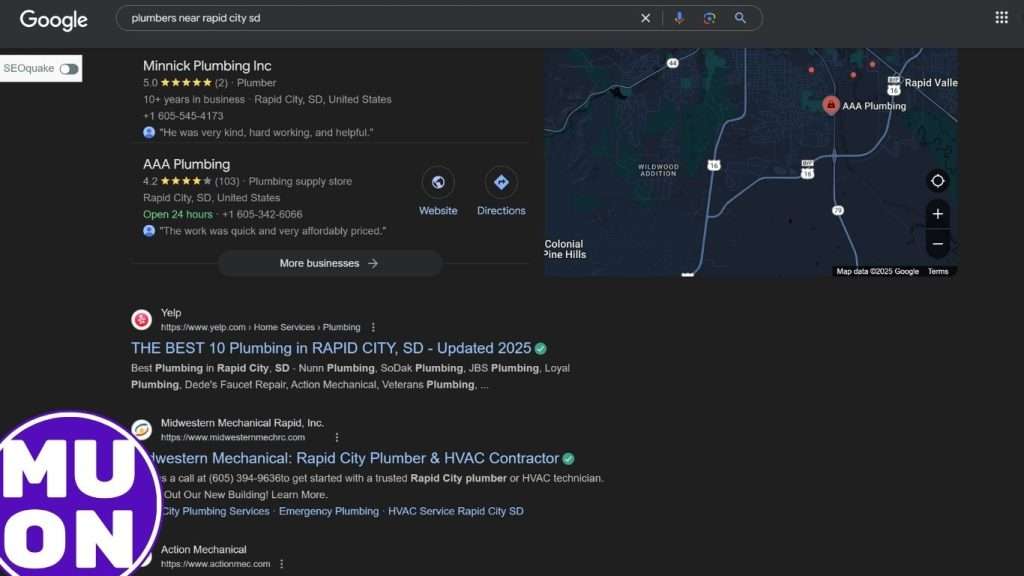1024x576 pixels.
Task: Visit AAA Plumbing Website icon
Action: point(438,182)
